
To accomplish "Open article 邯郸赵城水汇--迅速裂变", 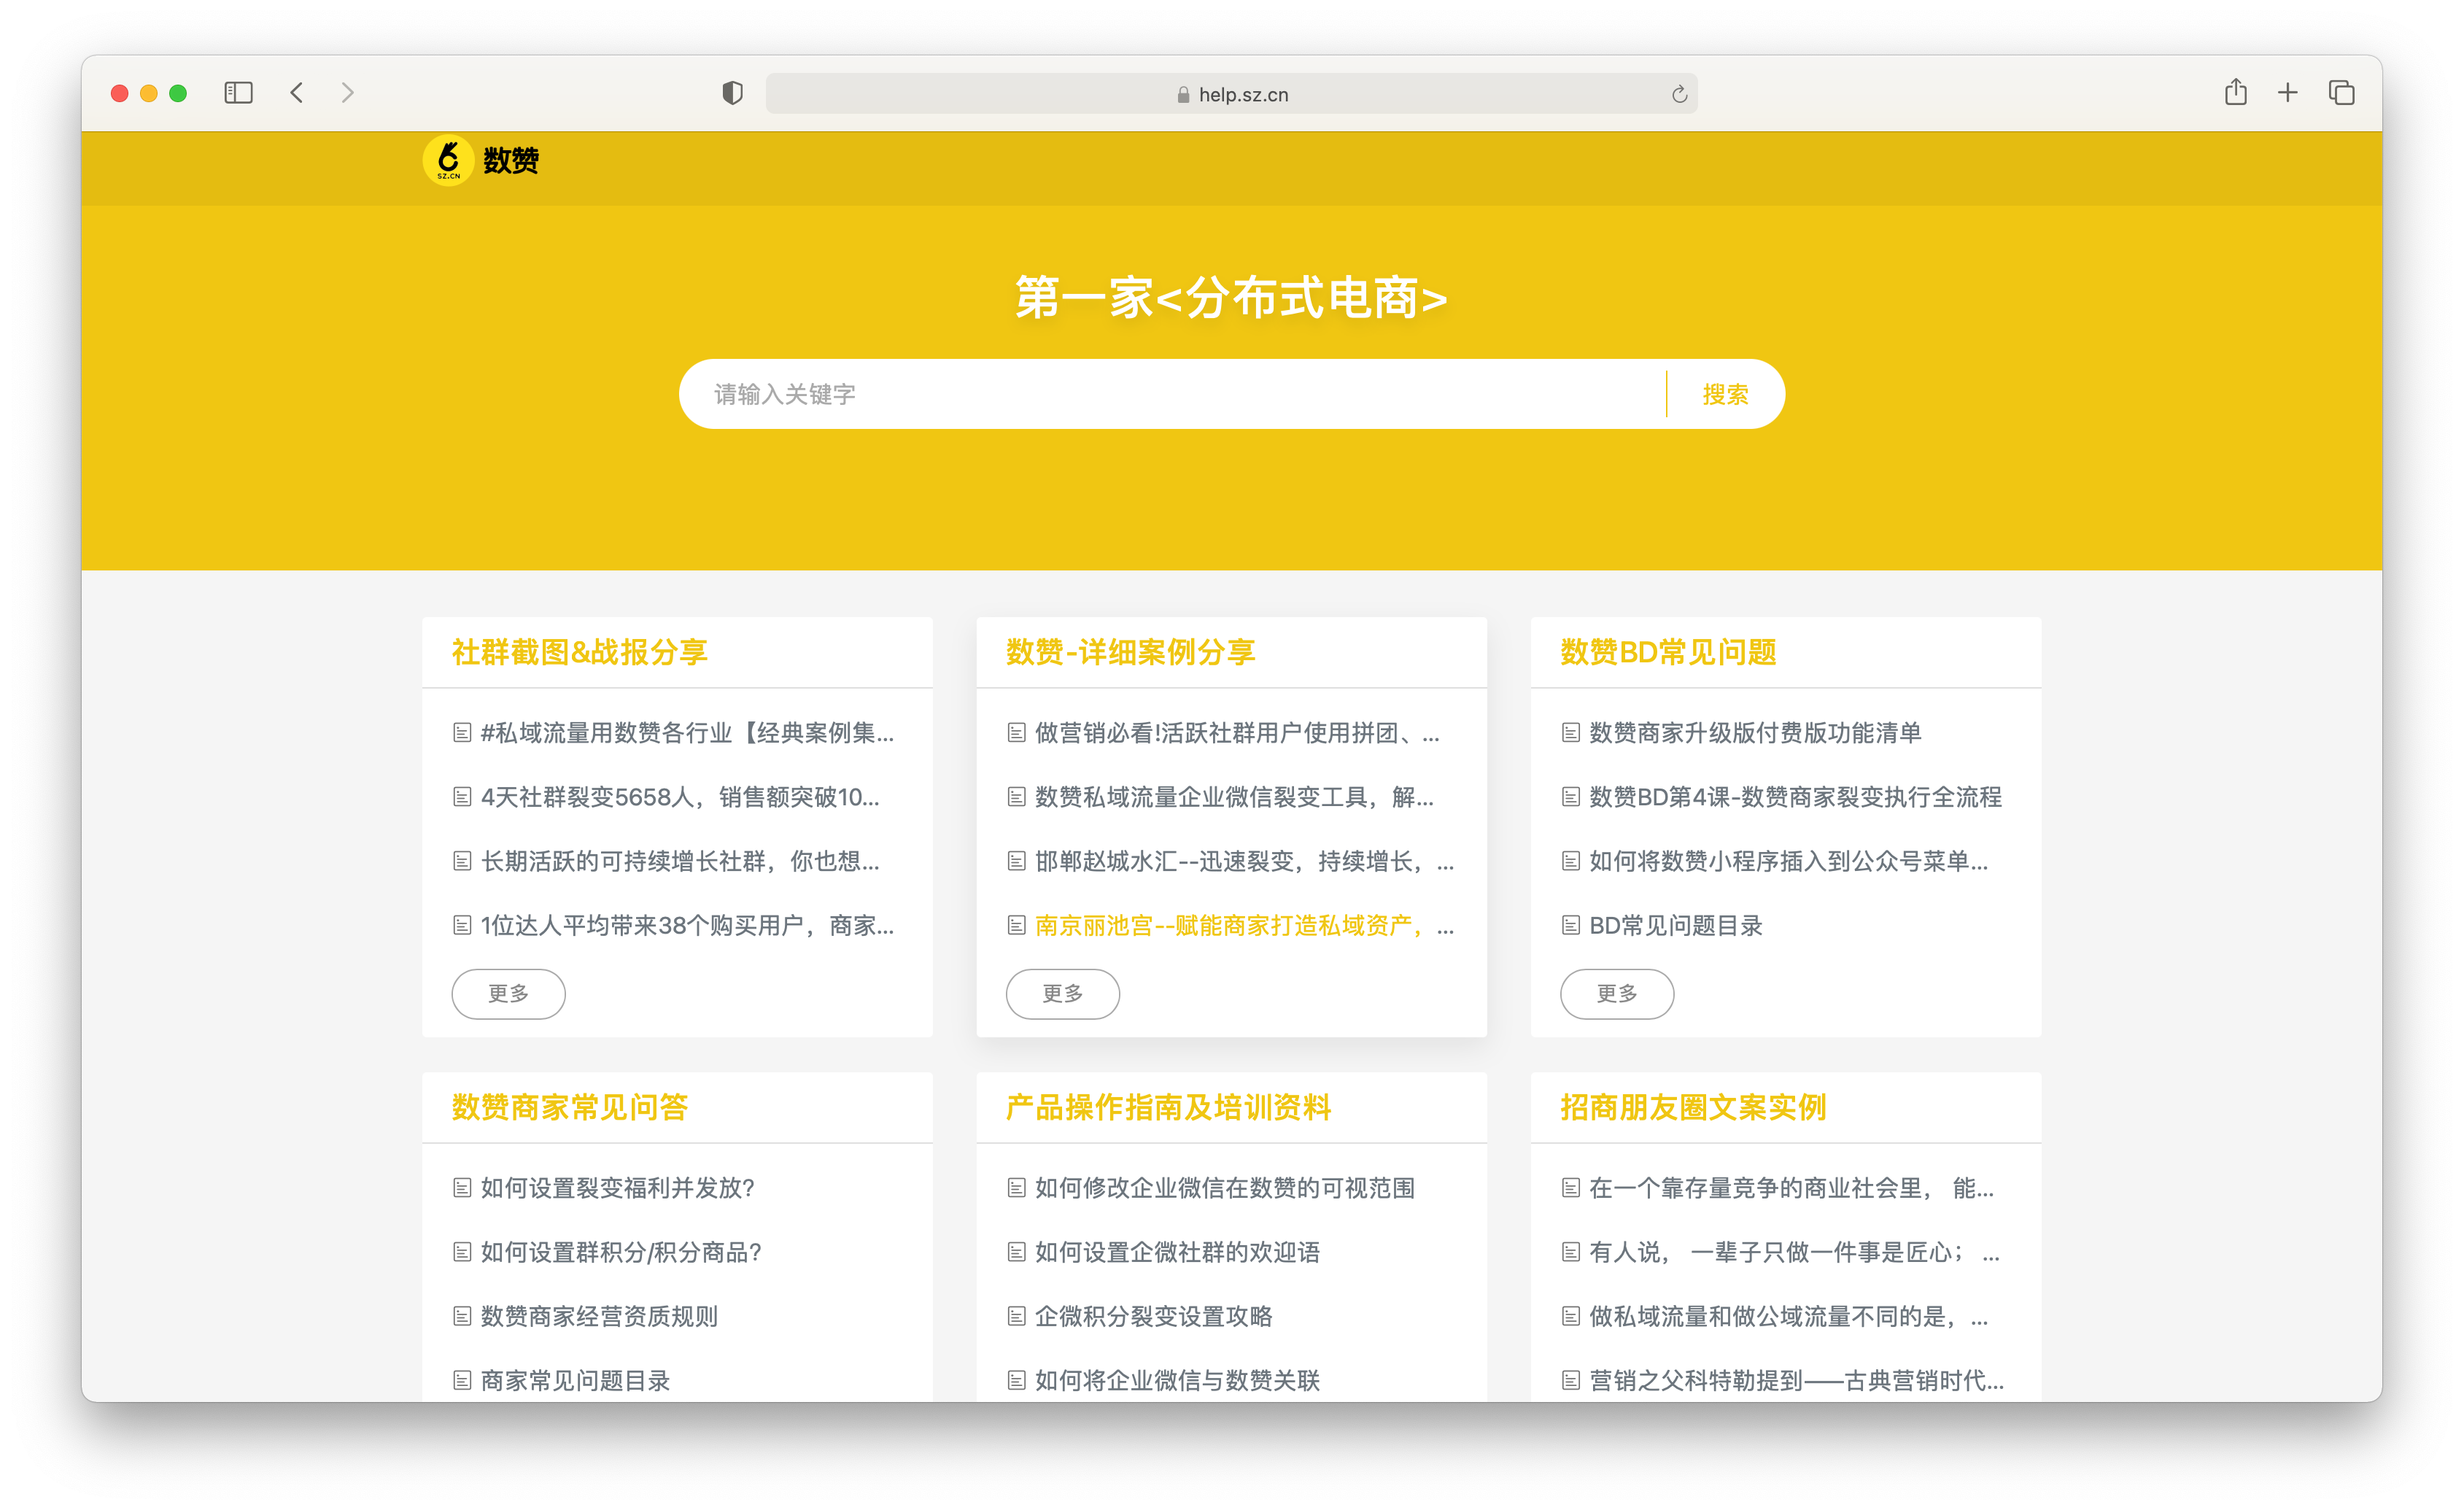I will (1244, 861).
